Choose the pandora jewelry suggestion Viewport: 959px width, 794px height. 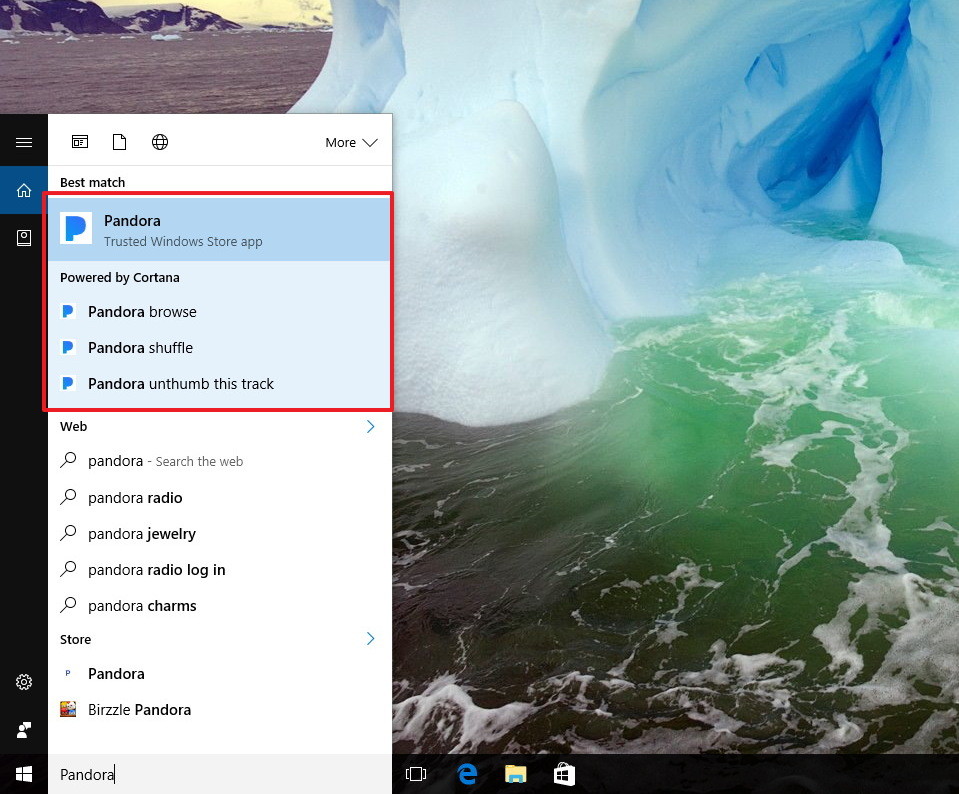[219, 534]
